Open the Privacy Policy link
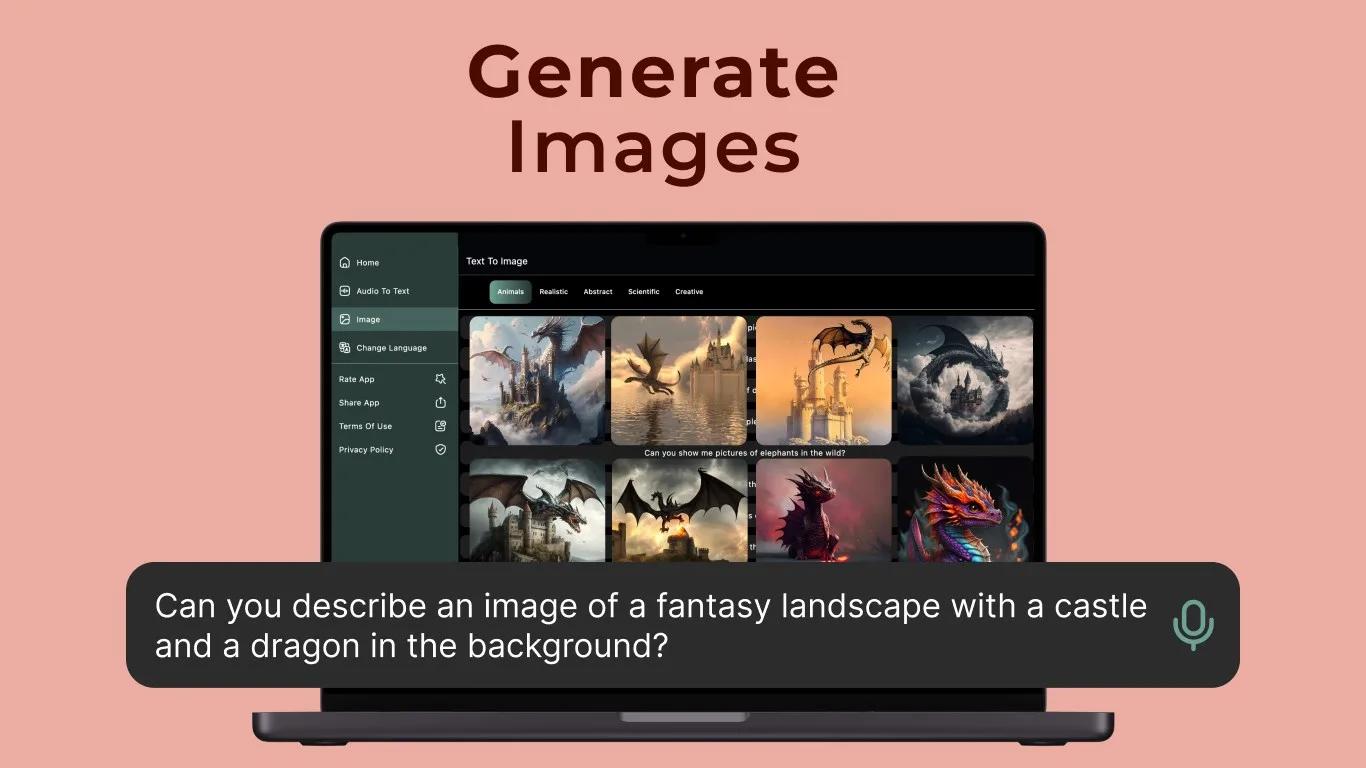1366x768 pixels. click(366, 450)
